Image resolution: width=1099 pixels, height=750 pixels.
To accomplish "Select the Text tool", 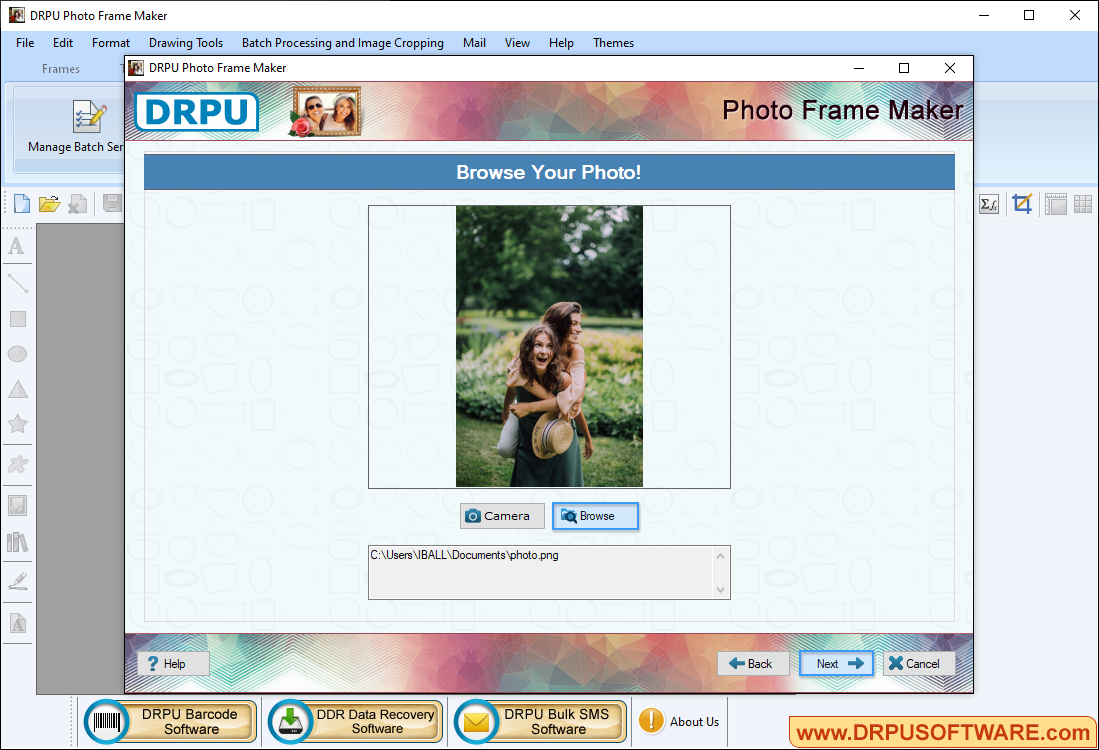I will (16, 247).
